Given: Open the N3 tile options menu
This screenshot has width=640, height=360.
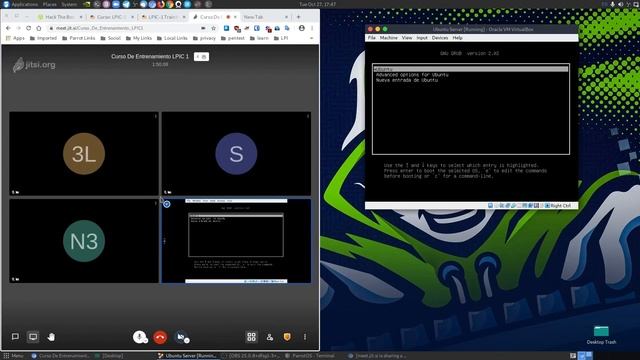Looking at the screenshot, I should (156, 203).
